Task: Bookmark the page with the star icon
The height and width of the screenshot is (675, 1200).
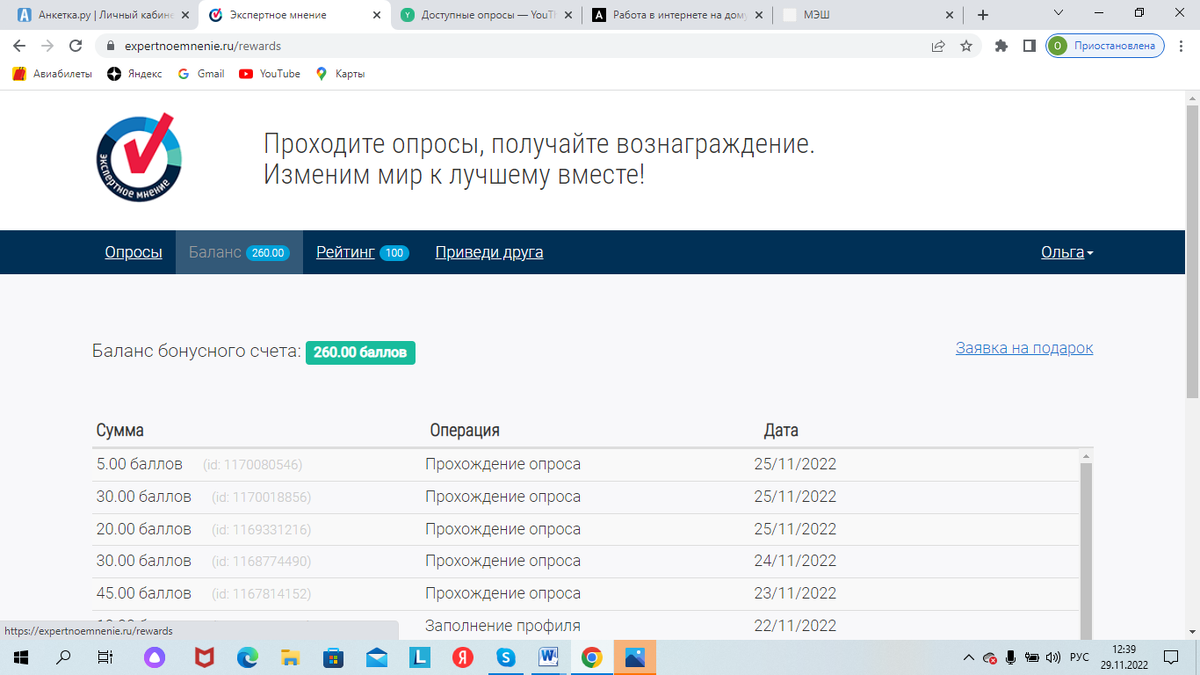Action: 966,45
